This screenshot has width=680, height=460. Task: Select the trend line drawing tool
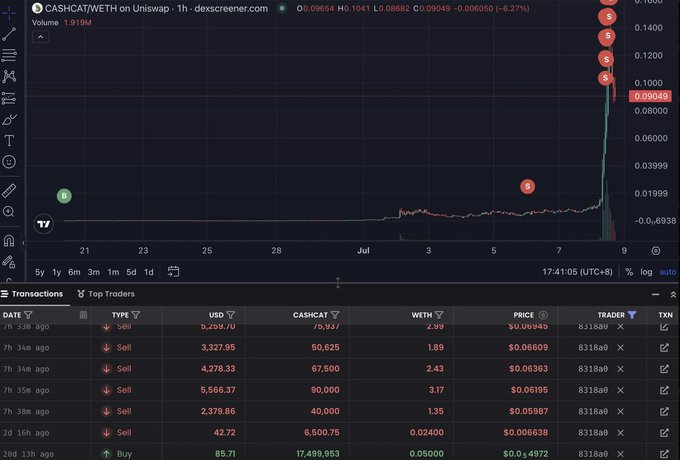(x=9, y=34)
